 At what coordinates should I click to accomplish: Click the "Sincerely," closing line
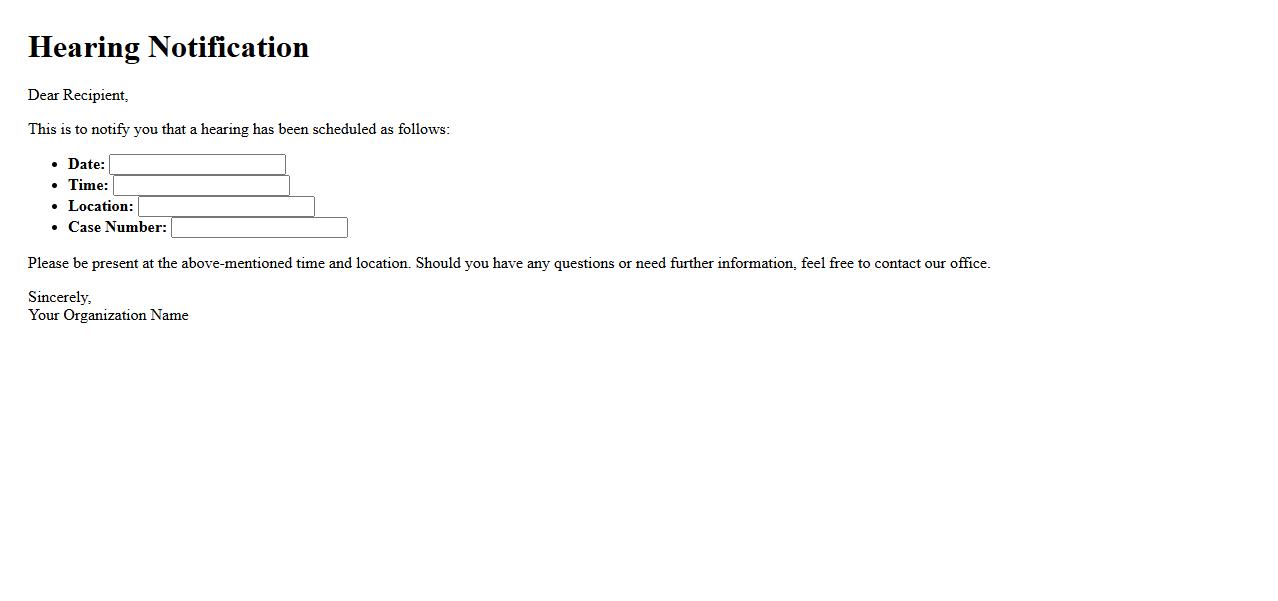(x=59, y=297)
